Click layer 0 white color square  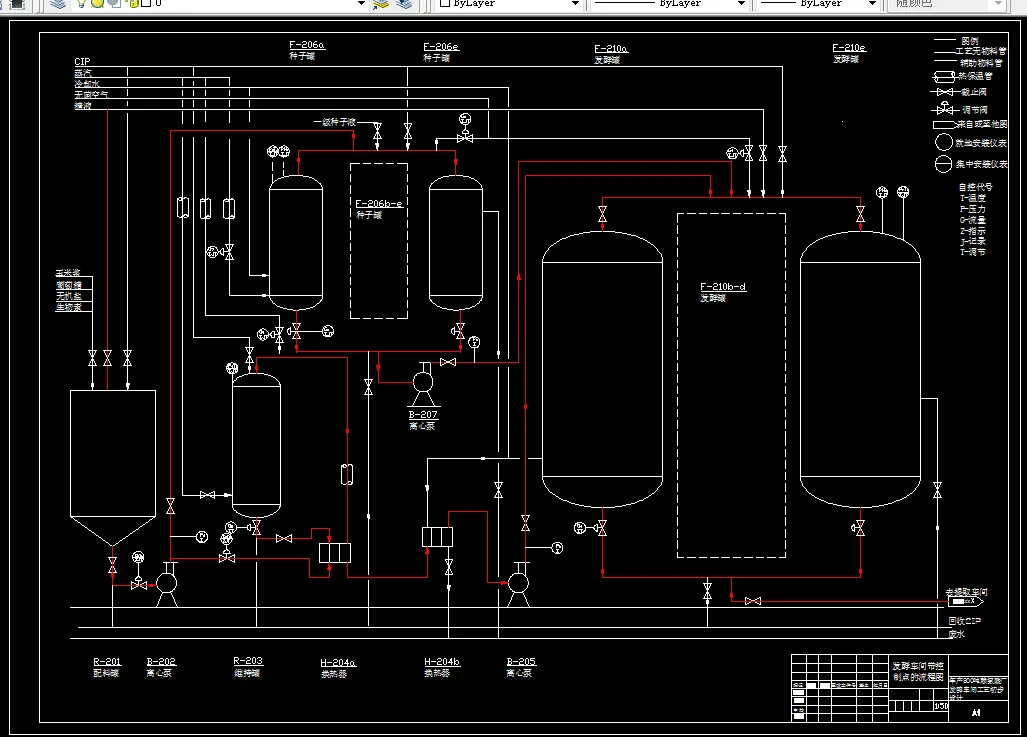[147, 3]
